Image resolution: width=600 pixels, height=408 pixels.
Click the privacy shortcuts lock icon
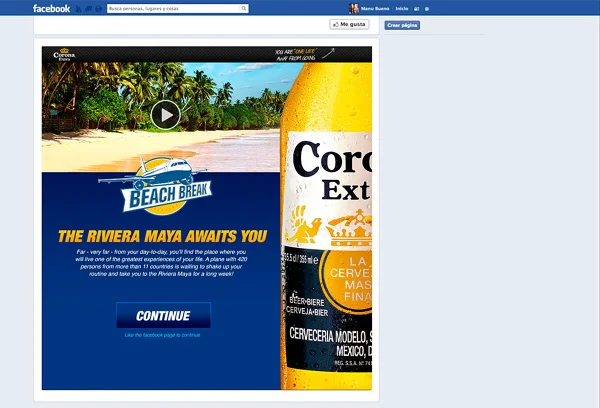point(417,9)
